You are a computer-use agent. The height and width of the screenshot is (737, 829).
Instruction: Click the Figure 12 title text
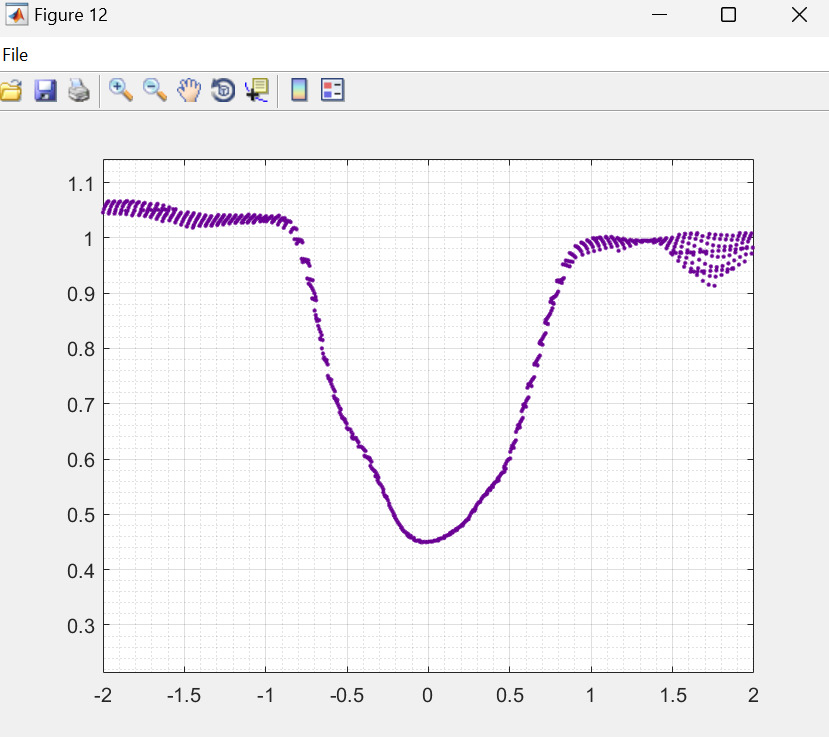pos(70,15)
